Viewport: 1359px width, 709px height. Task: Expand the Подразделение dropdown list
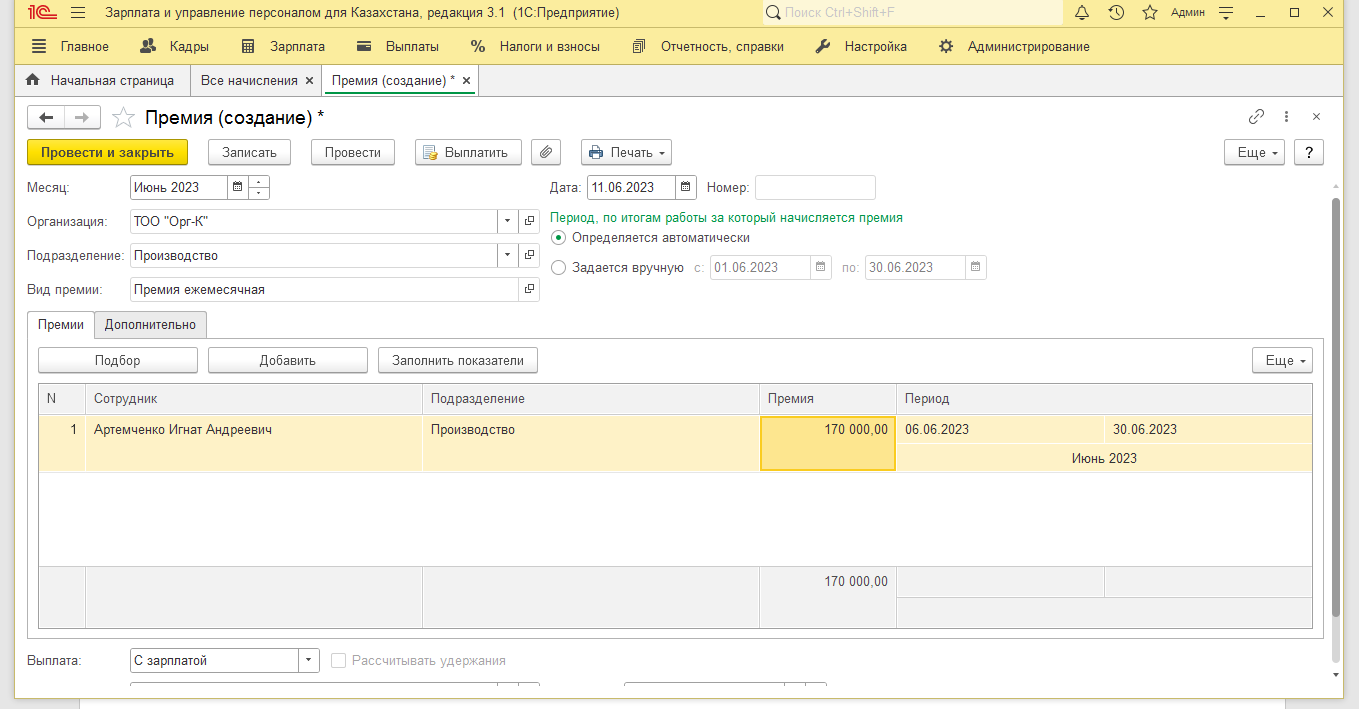[x=508, y=255]
